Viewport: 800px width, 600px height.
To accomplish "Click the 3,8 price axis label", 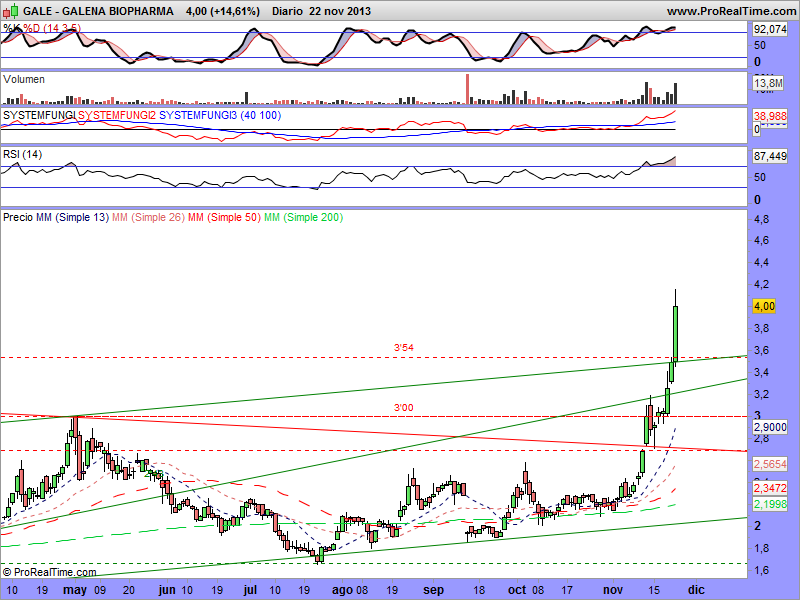I will pyautogui.click(x=761, y=328).
